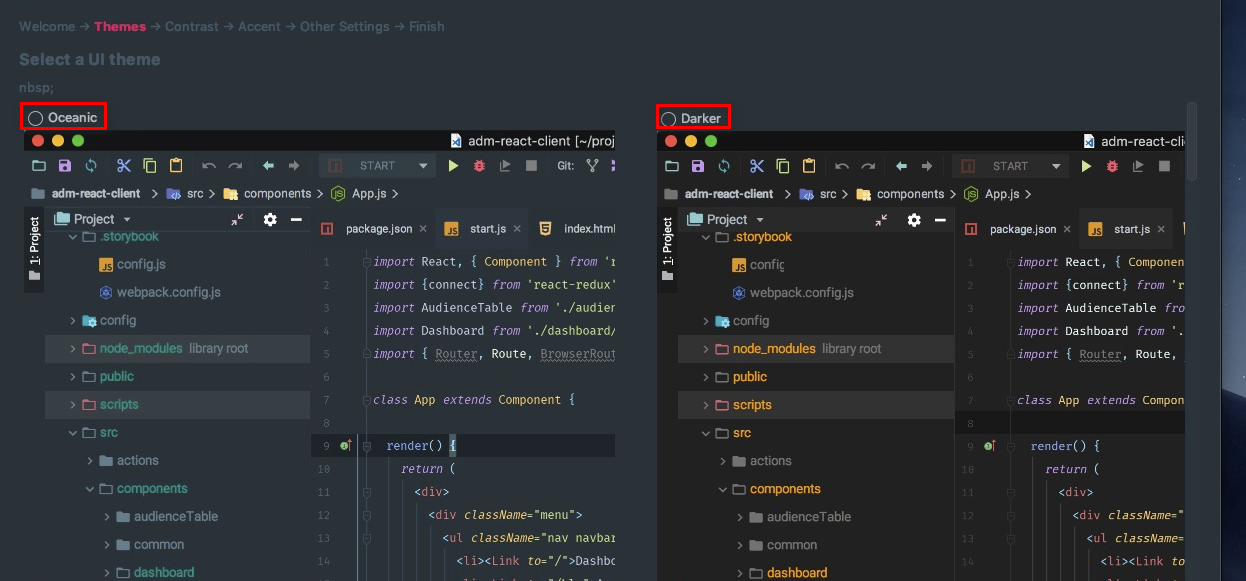
Task: Collapse components folder chevron in Darker preview
Action: click(x=723, y=489)
